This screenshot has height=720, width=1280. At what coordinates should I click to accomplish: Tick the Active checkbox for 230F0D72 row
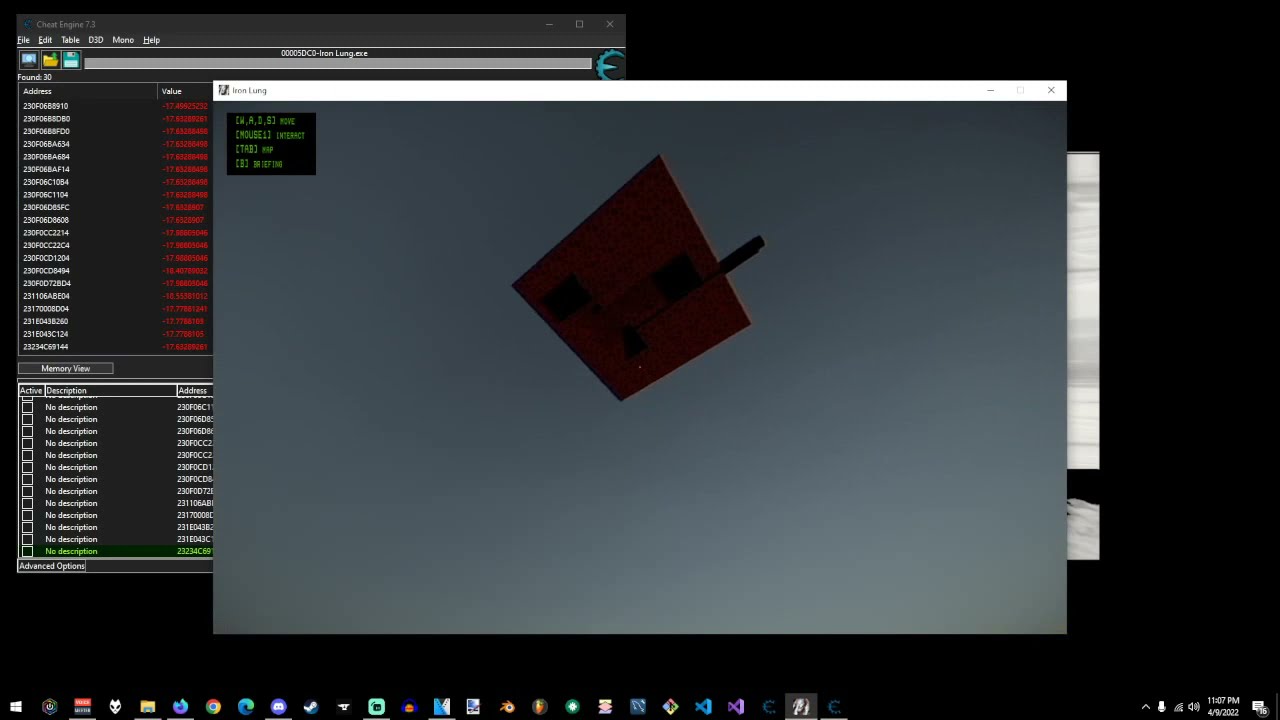[x=27, y=491]
